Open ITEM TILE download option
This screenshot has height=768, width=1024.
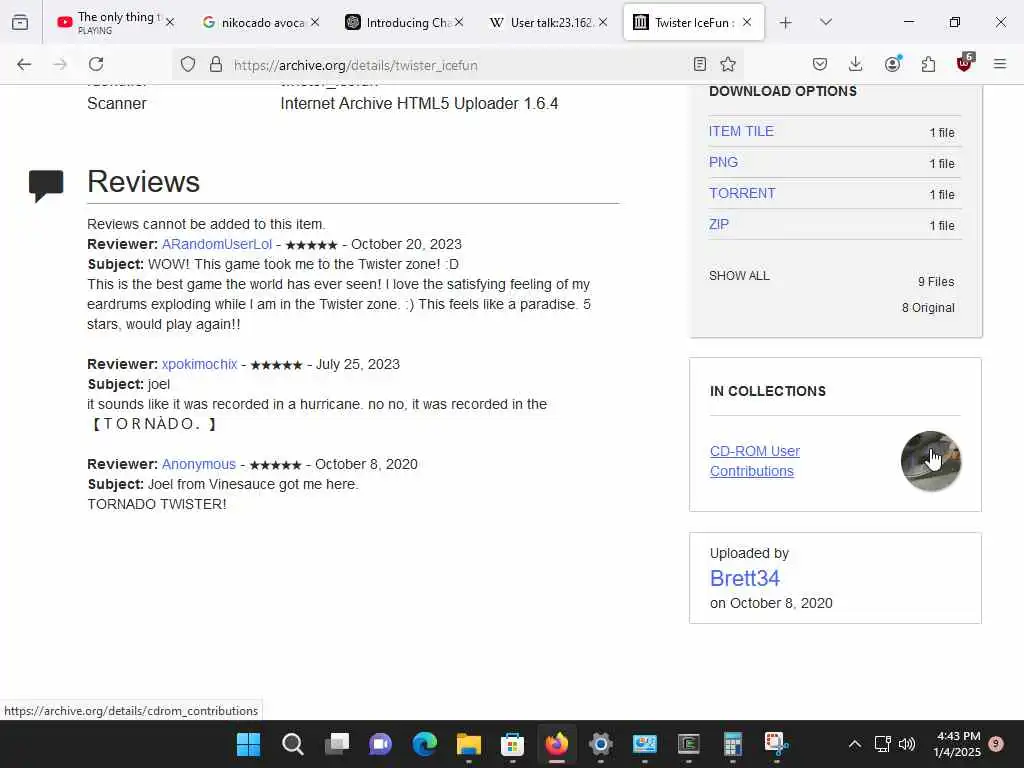click(x=741, y=131)
